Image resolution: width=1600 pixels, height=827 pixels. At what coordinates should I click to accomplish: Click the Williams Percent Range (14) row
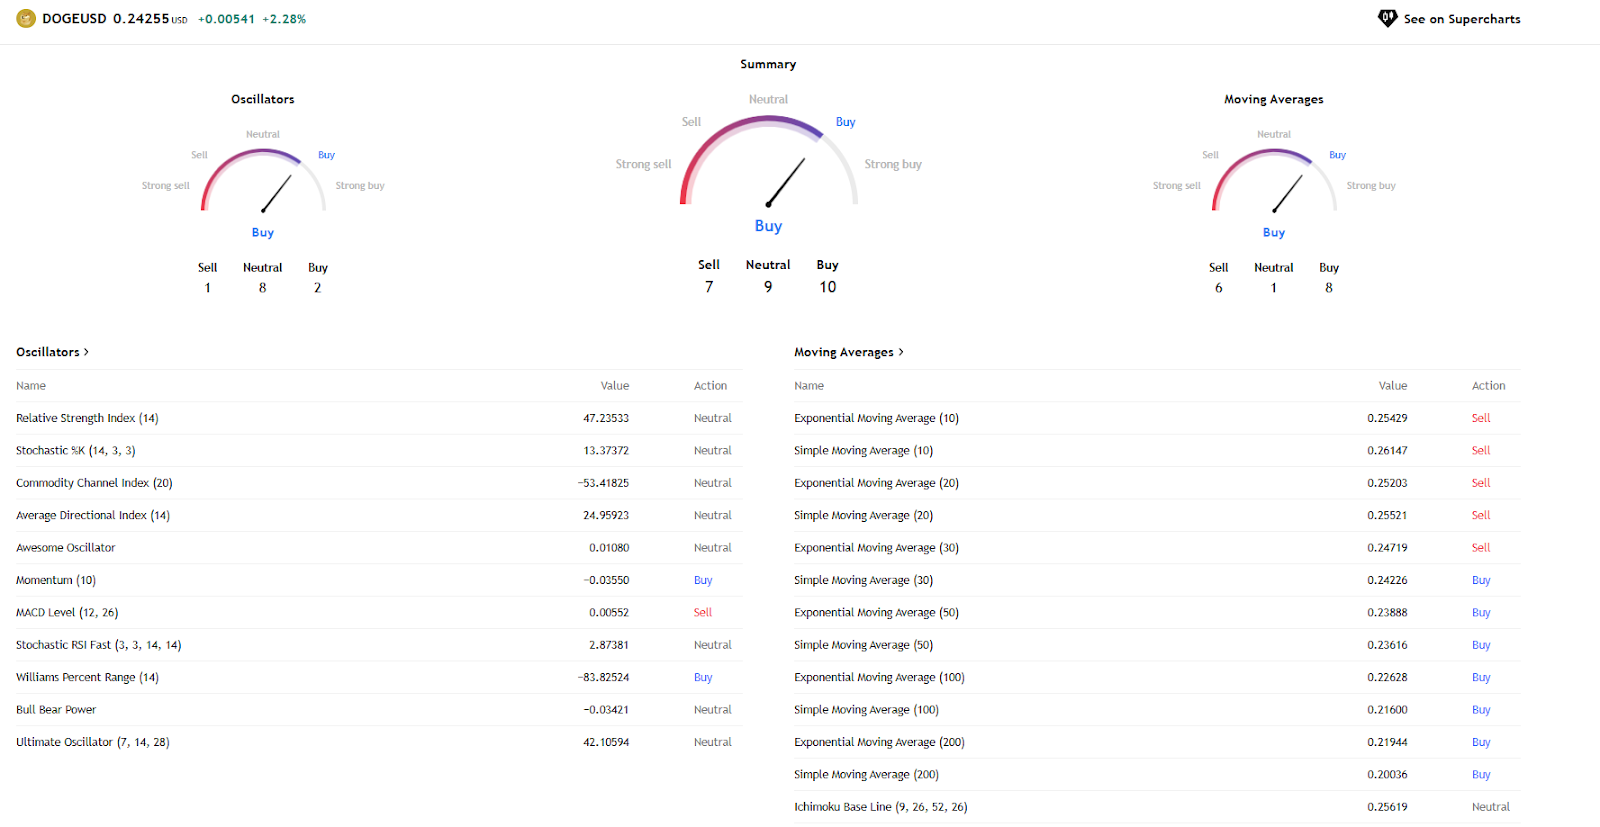coord(87,677)
